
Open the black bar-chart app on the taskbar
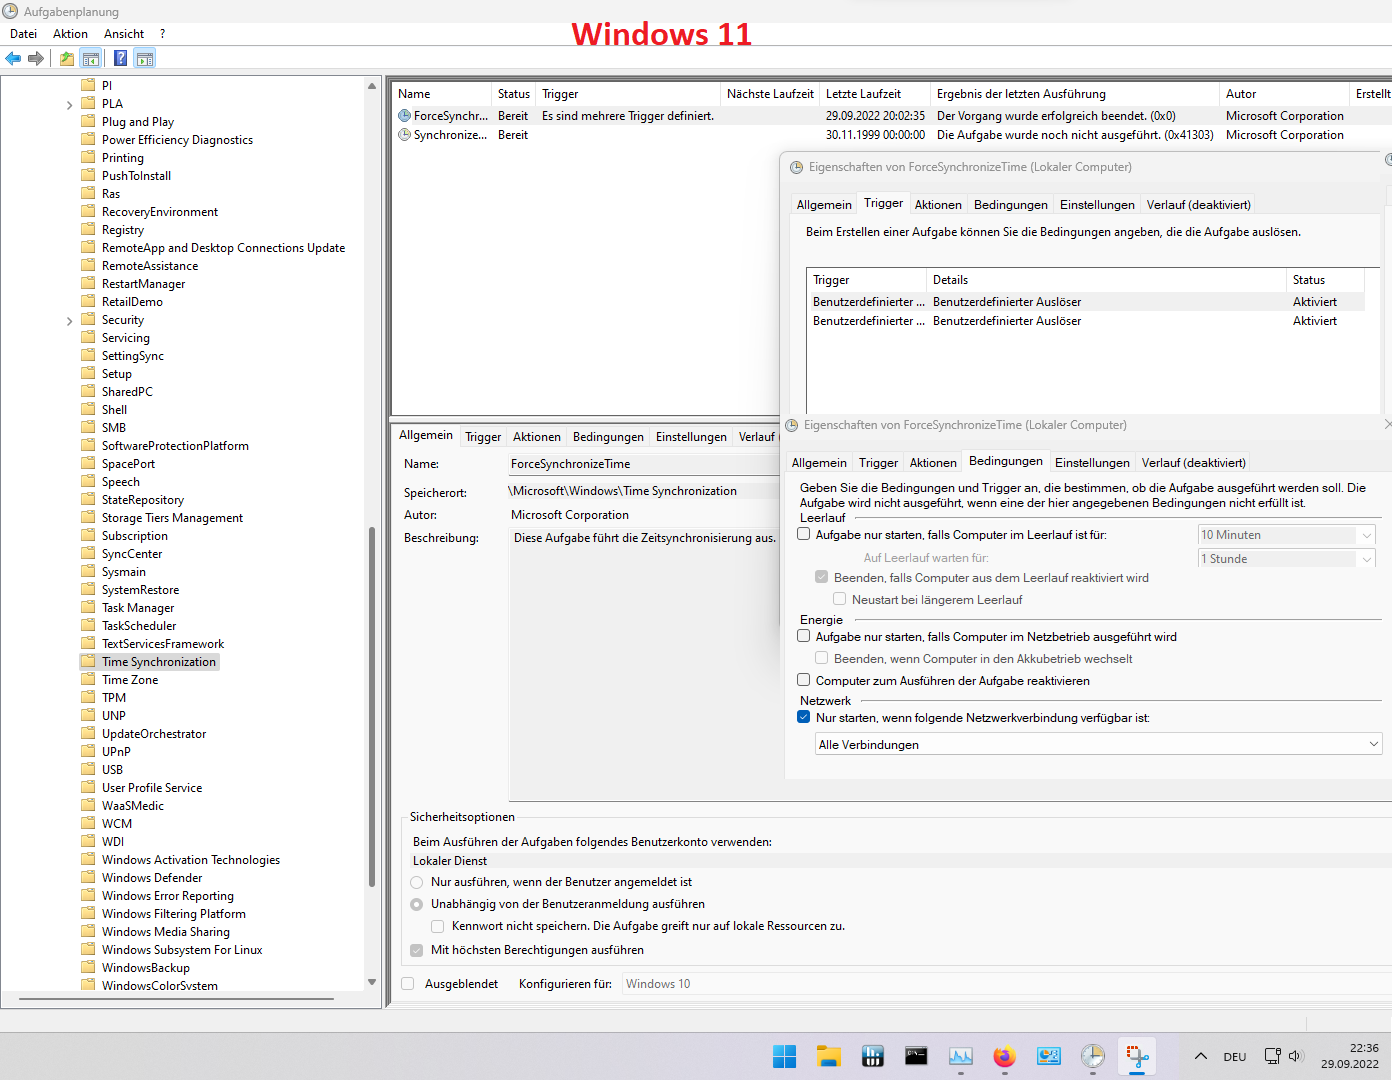click(x=872, y=1056)
